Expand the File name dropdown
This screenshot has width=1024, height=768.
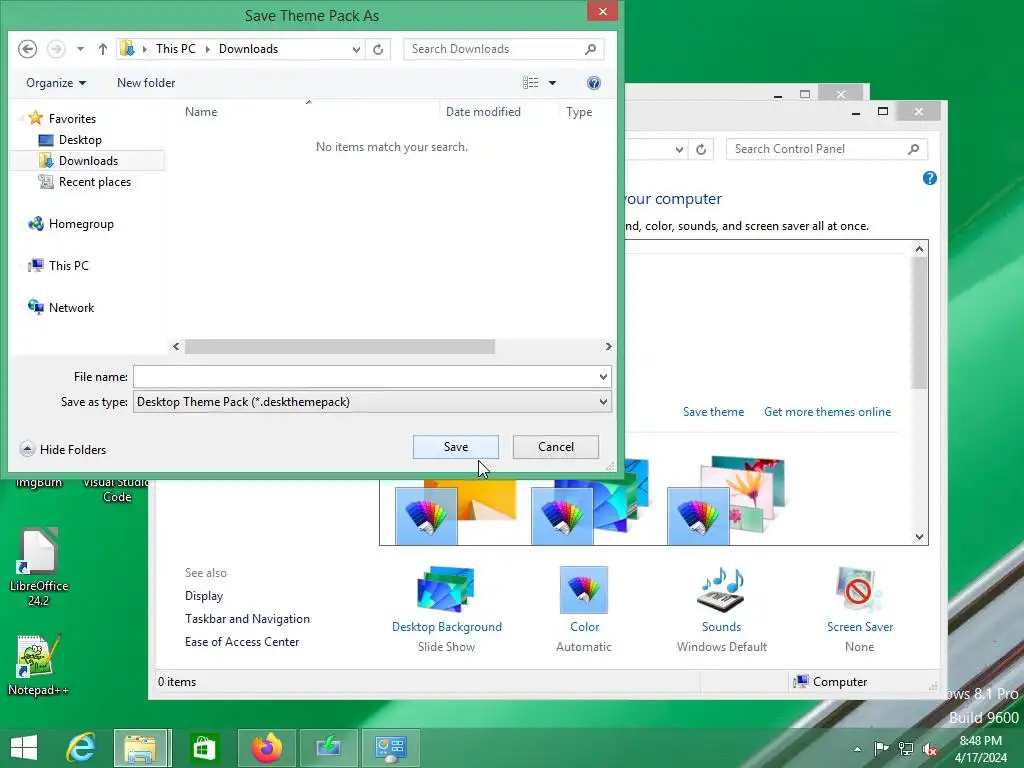603,377
